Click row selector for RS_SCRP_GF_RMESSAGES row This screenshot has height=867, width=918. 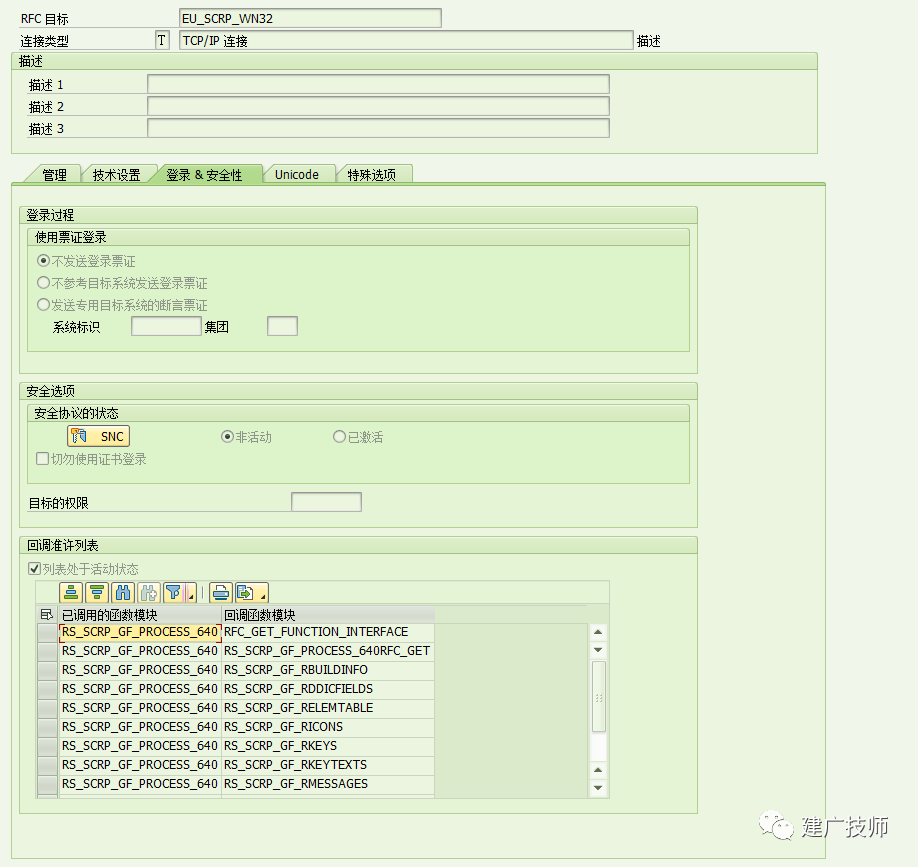(47, 784)
